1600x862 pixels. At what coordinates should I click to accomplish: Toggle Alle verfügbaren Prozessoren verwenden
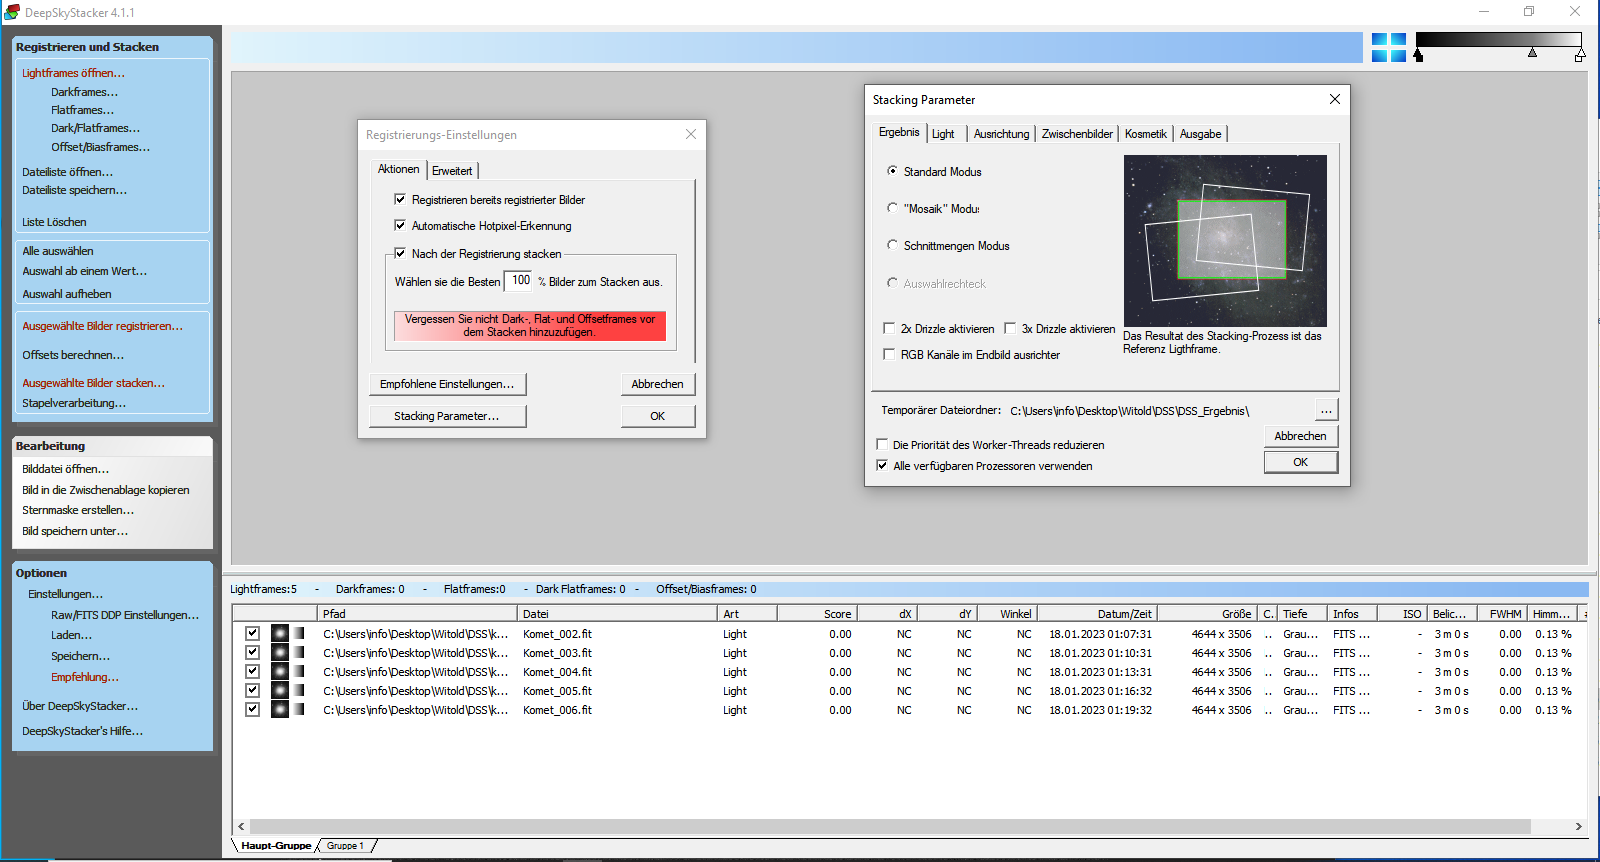[882, 465]
